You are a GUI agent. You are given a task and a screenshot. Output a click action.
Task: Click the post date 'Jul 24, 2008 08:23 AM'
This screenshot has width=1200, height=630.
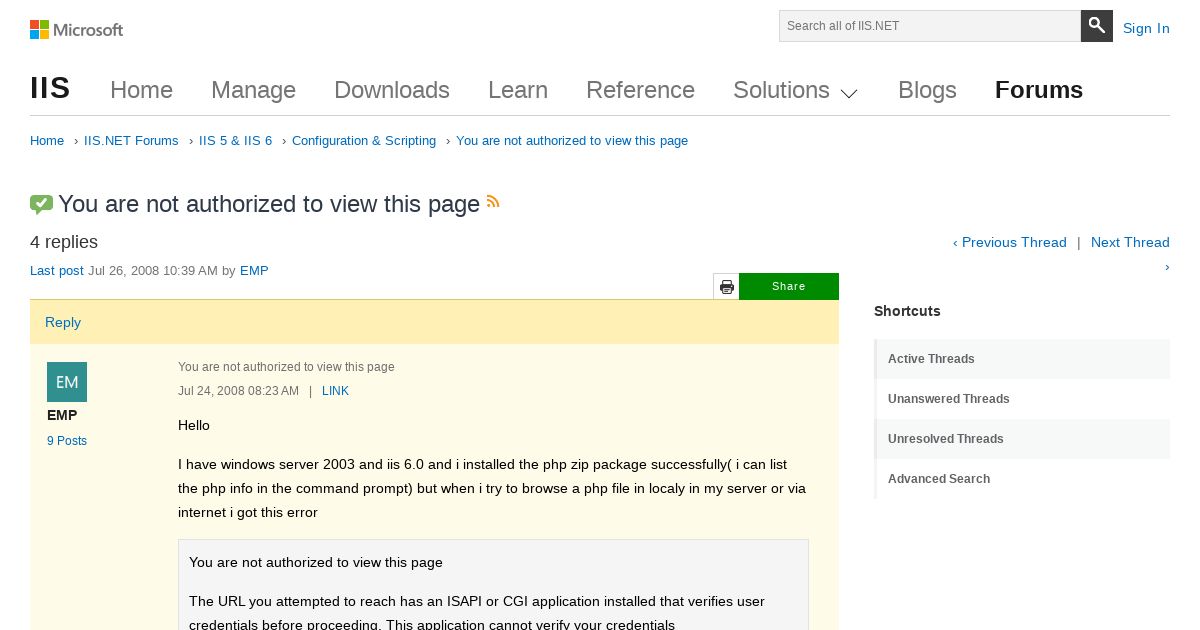pos(238,391)
